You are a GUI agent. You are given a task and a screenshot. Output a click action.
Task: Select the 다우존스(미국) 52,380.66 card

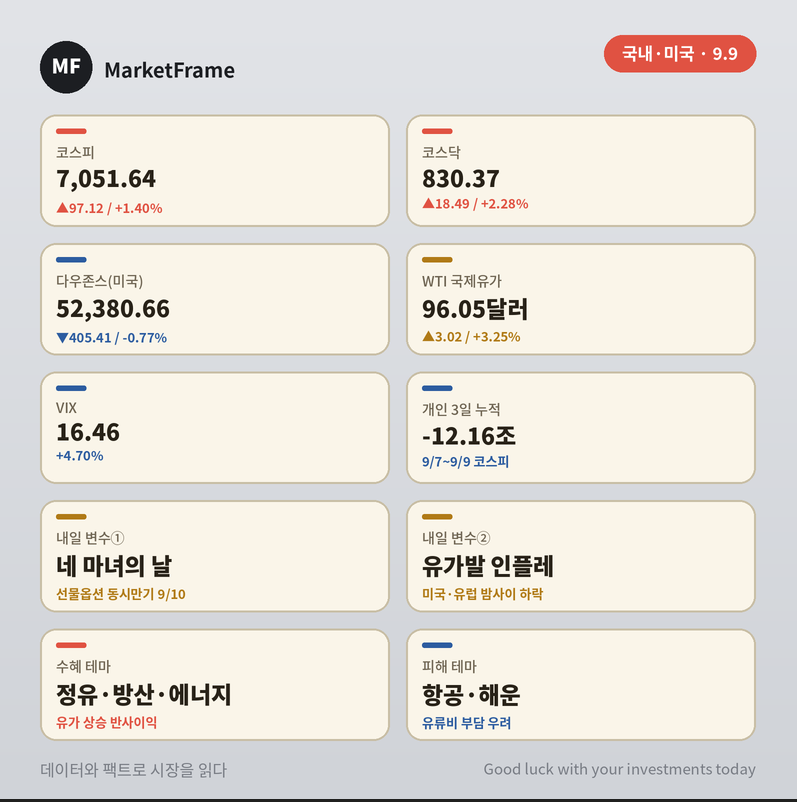pos(215,299)
